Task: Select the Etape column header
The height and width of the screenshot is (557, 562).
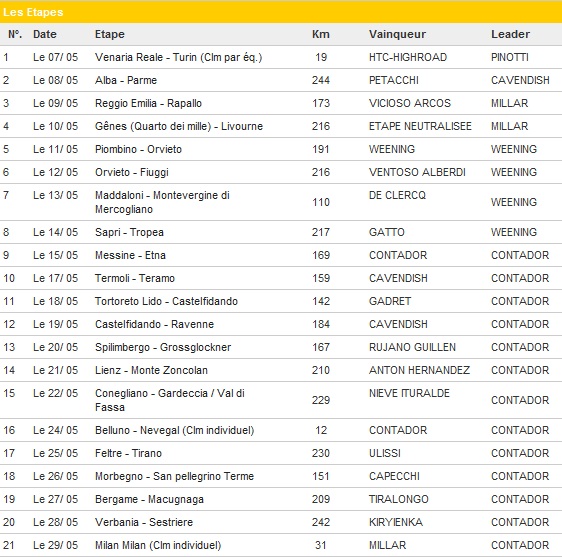Action: (110, 34)
